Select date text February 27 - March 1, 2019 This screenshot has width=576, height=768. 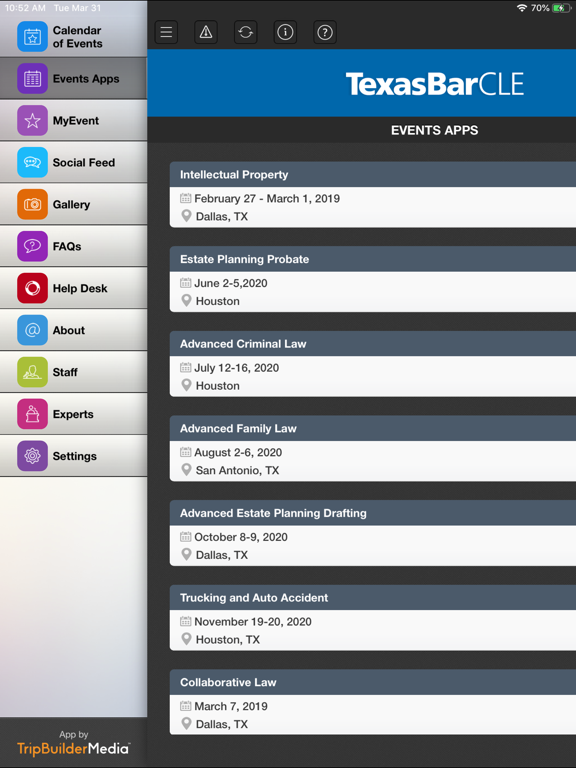[267, 198]
